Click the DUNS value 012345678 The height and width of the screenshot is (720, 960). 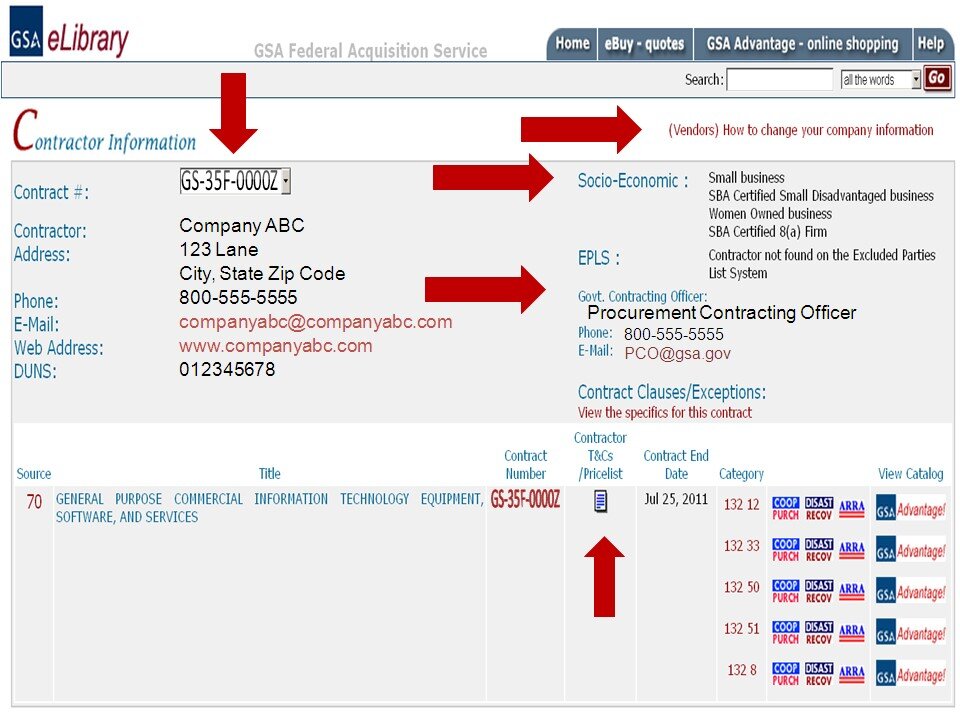227,370
